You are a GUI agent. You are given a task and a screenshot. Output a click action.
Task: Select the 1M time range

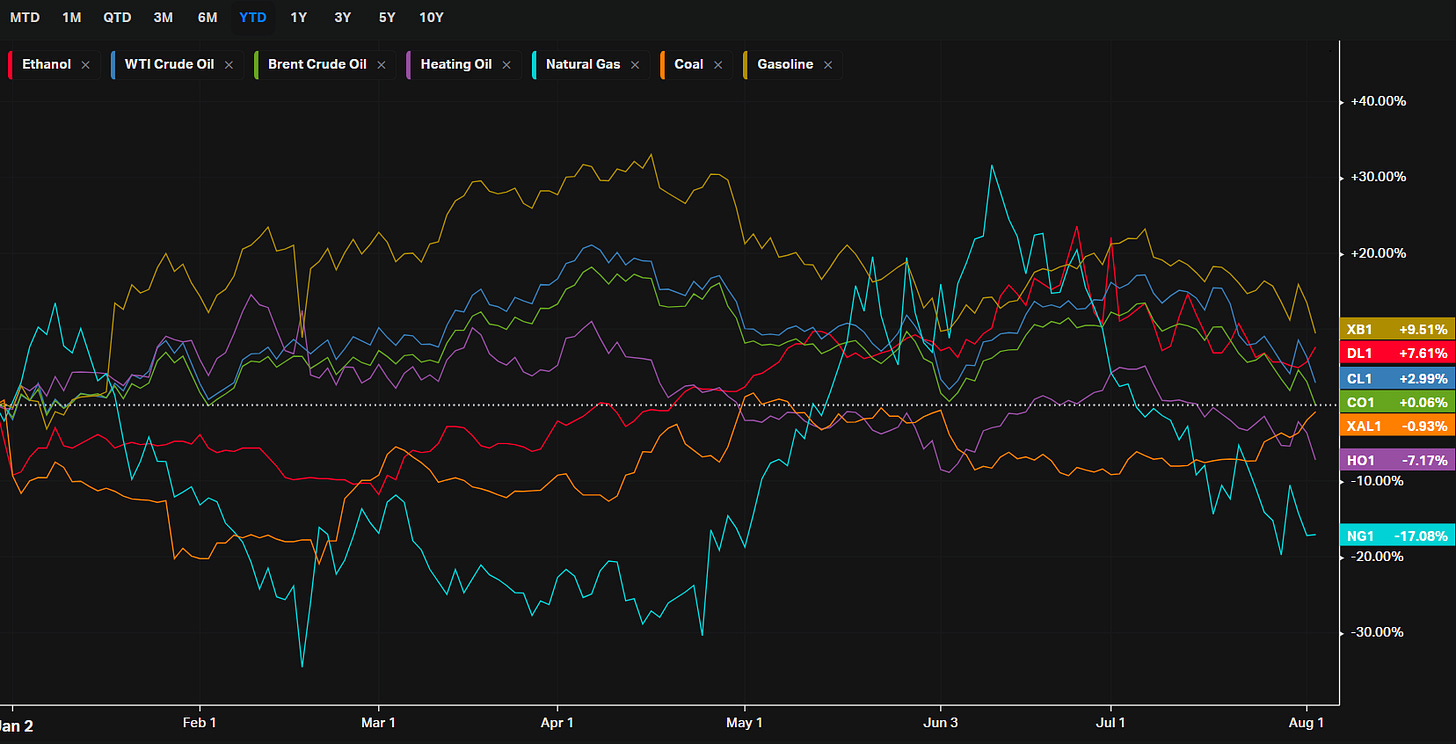72,18
